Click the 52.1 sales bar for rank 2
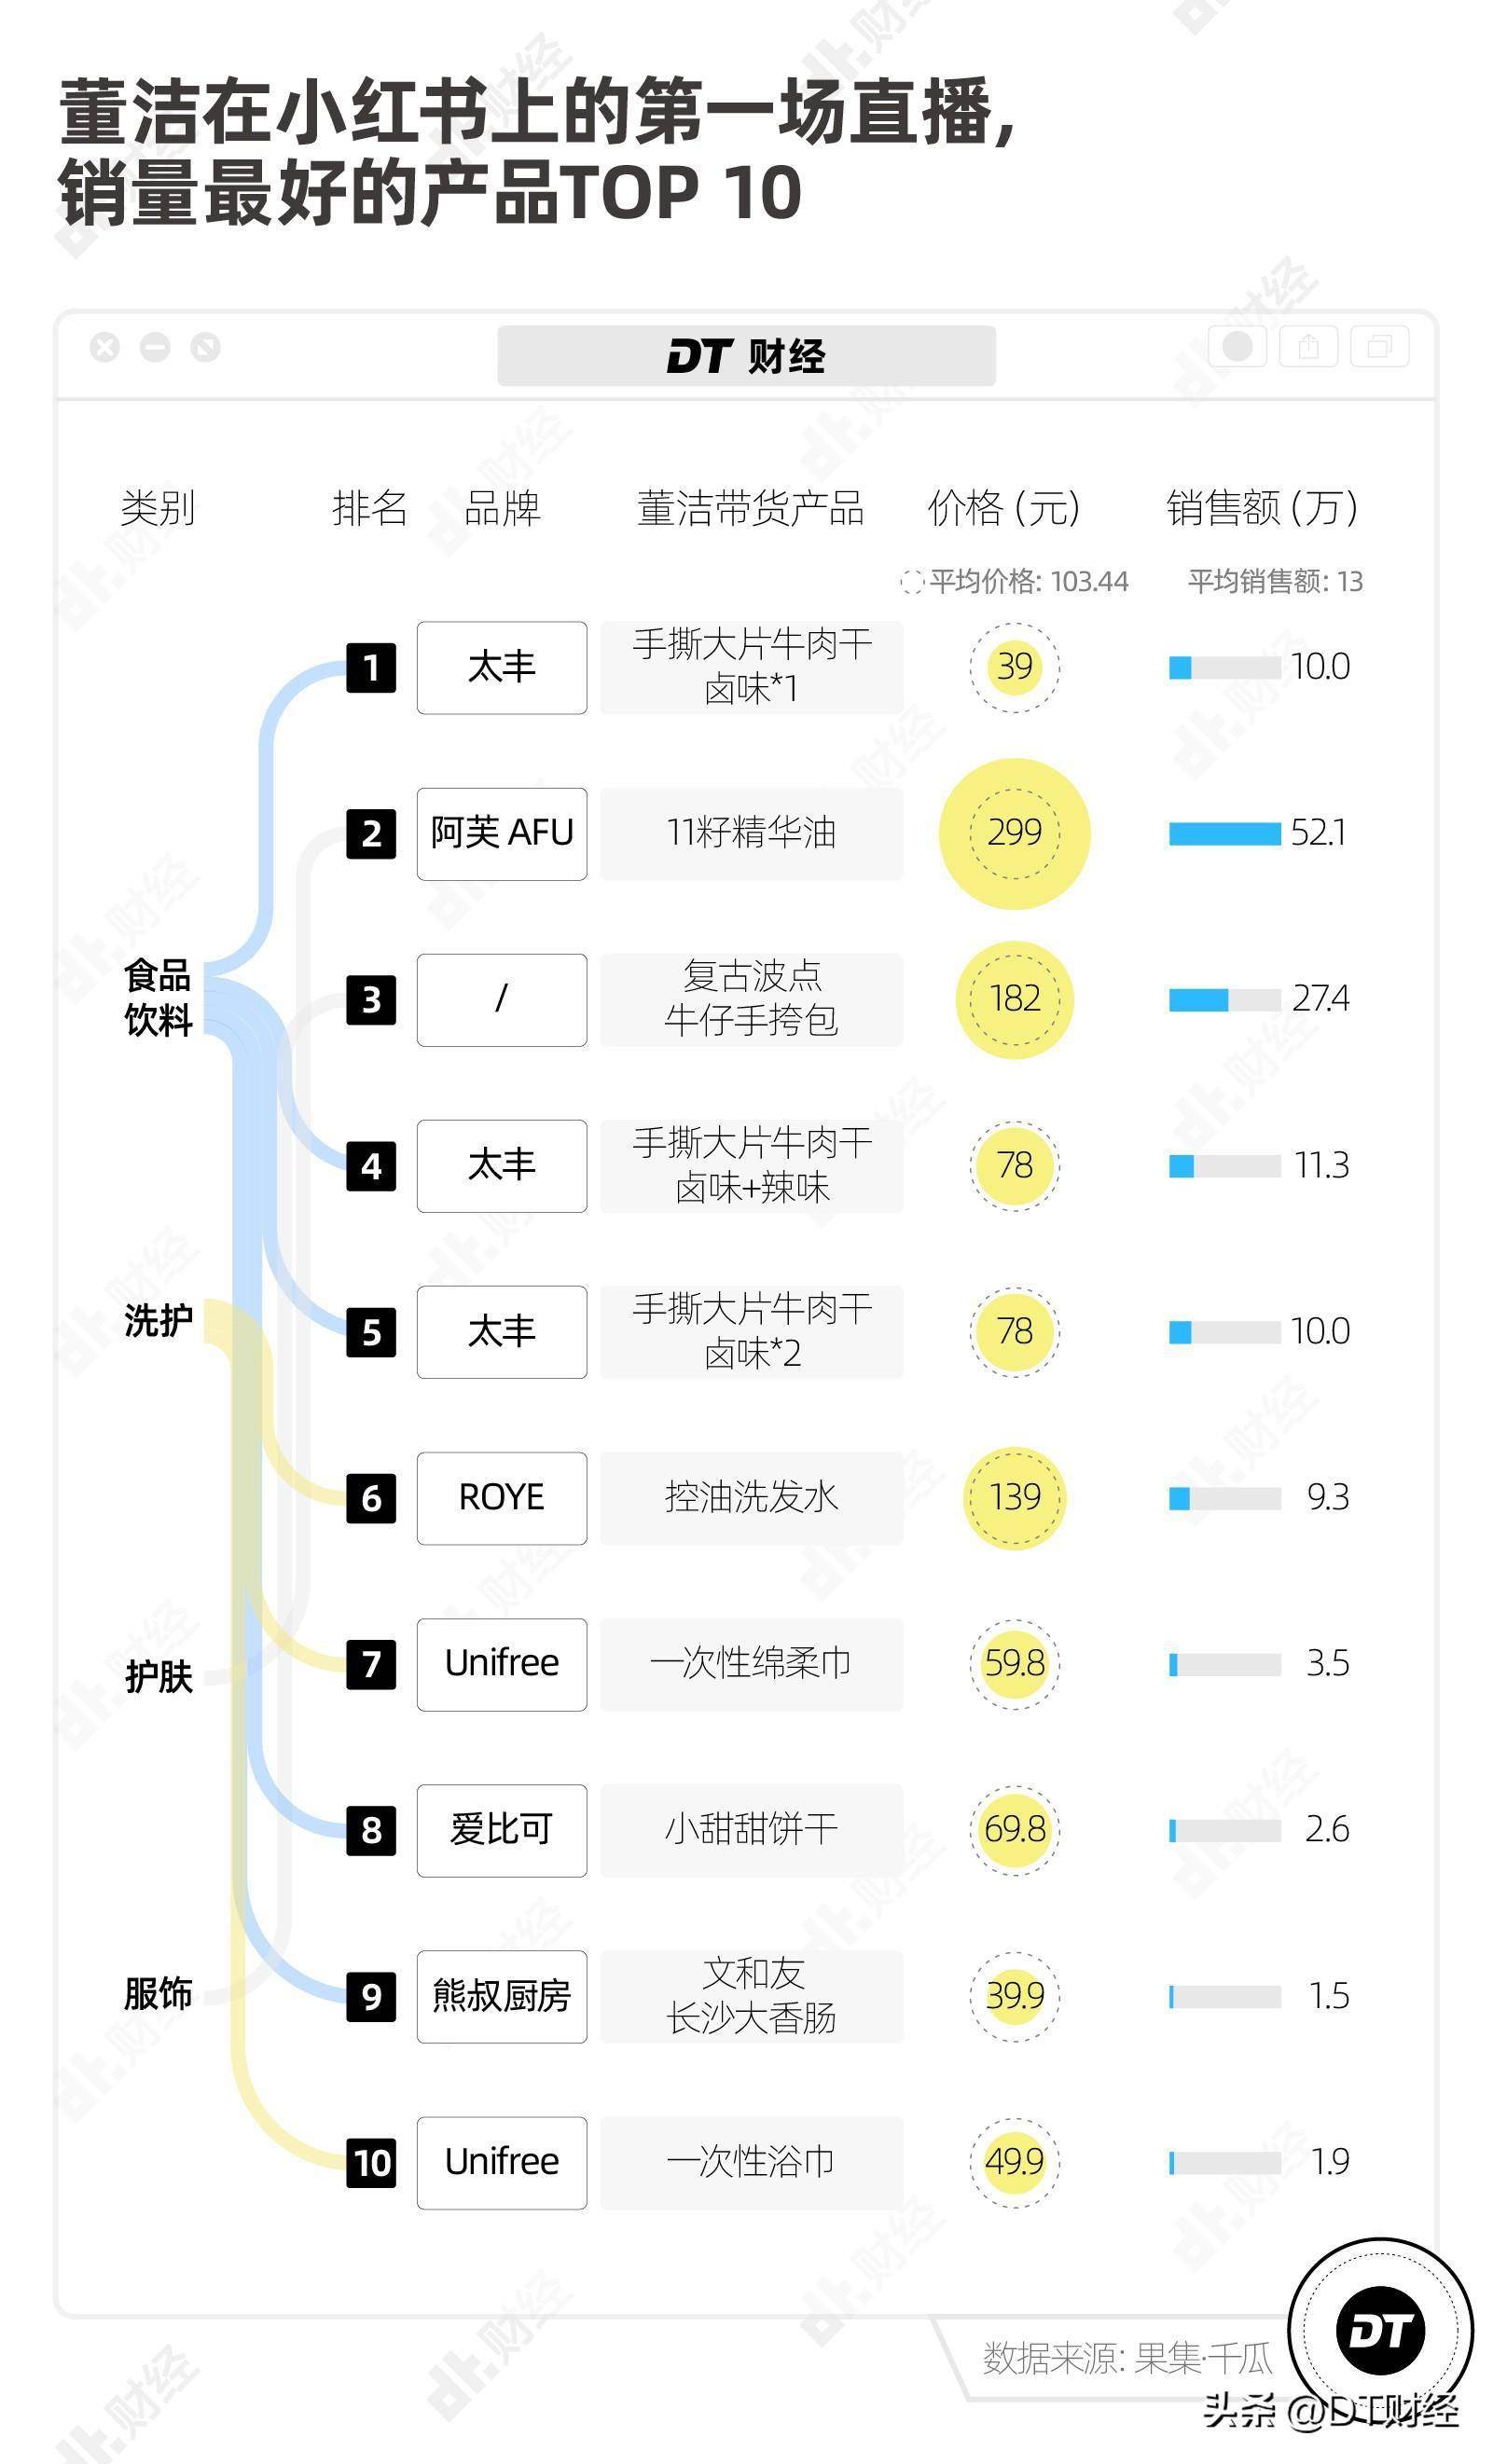 [x=1224, y=833]
